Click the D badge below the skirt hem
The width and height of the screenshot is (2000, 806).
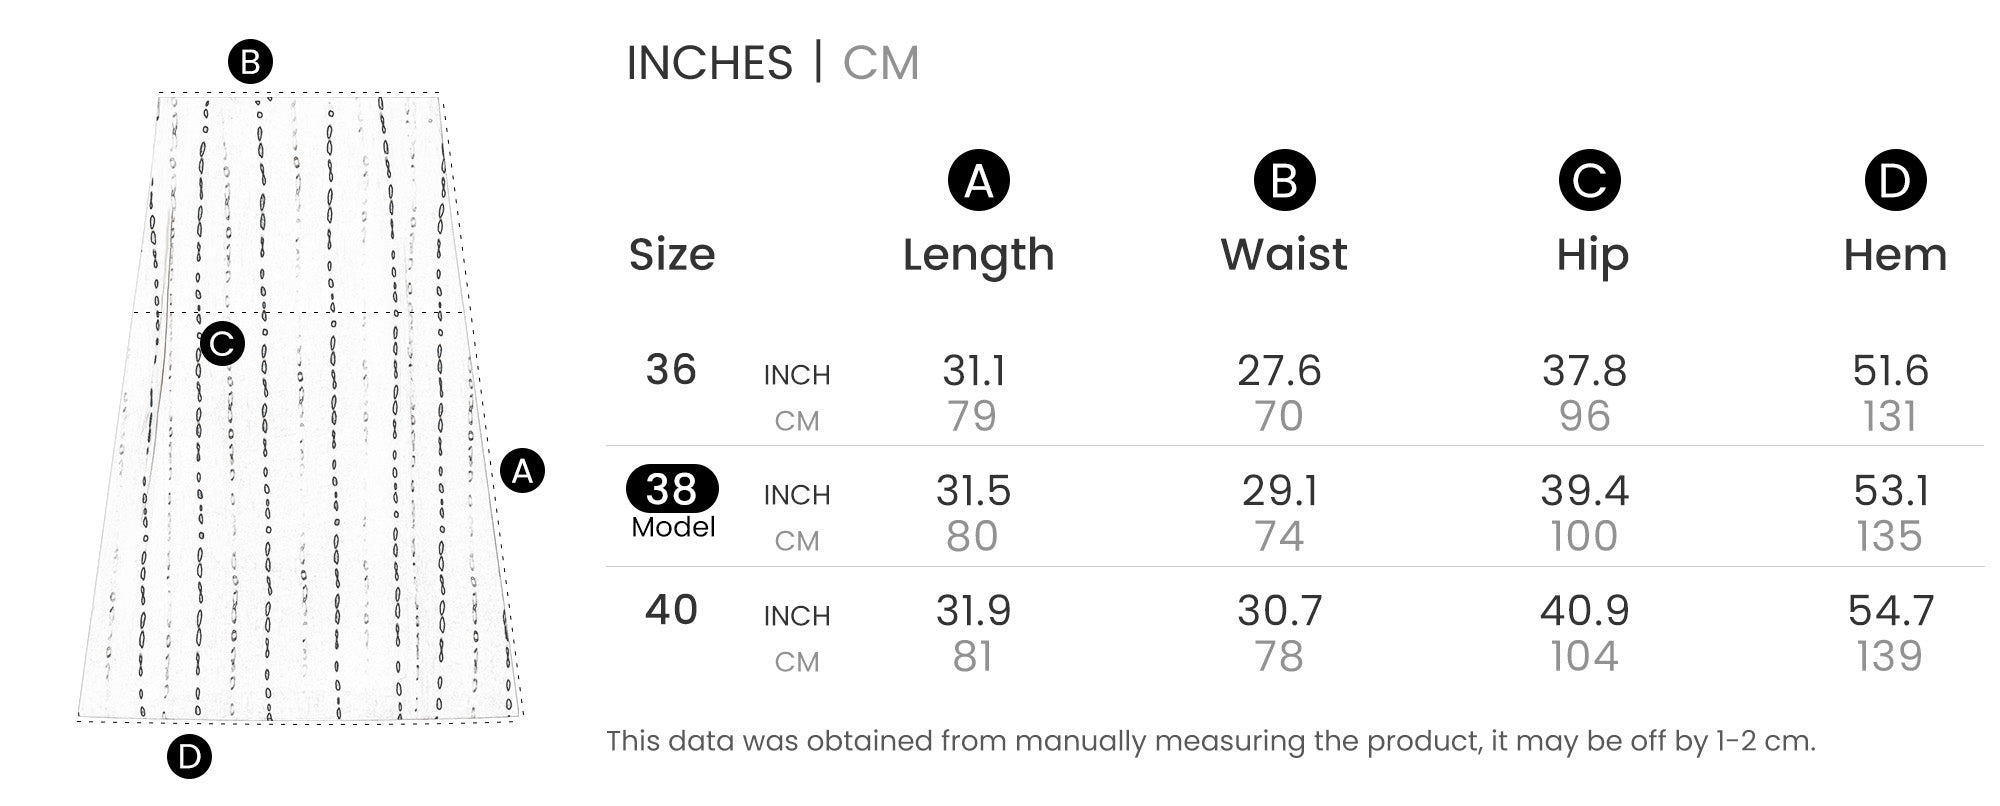point(189,757)
